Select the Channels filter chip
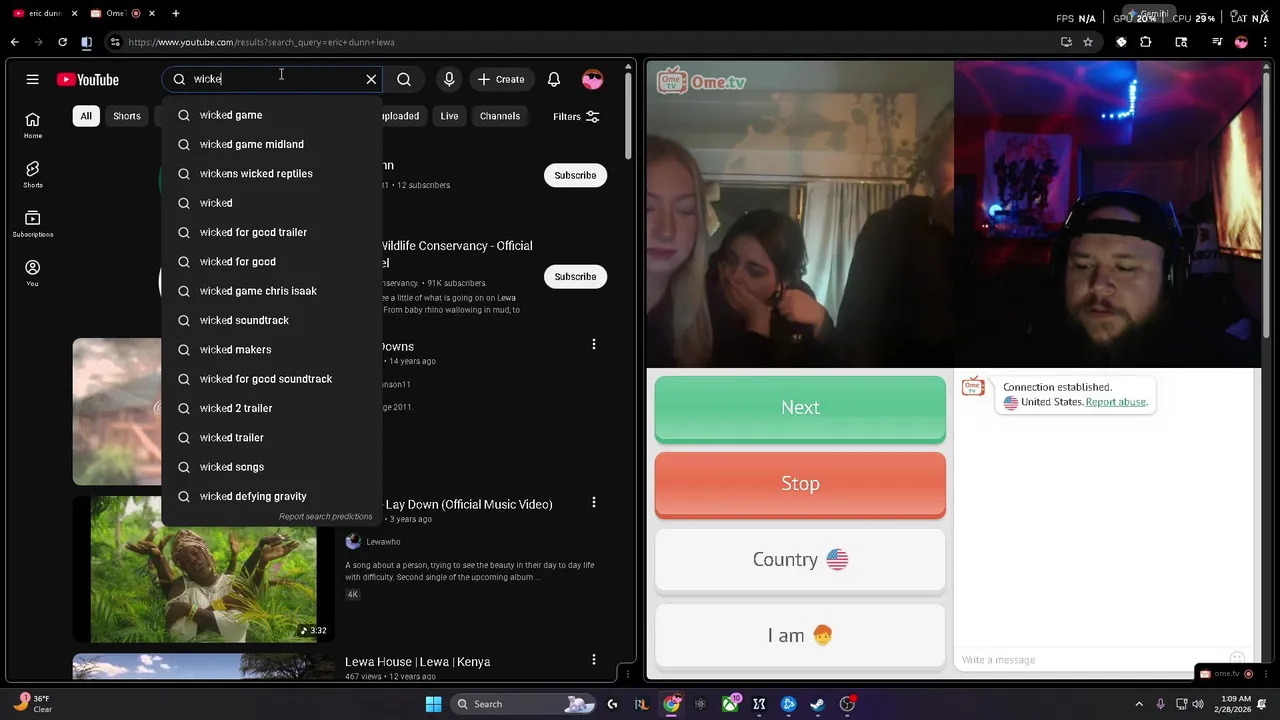 click(500, 116)
